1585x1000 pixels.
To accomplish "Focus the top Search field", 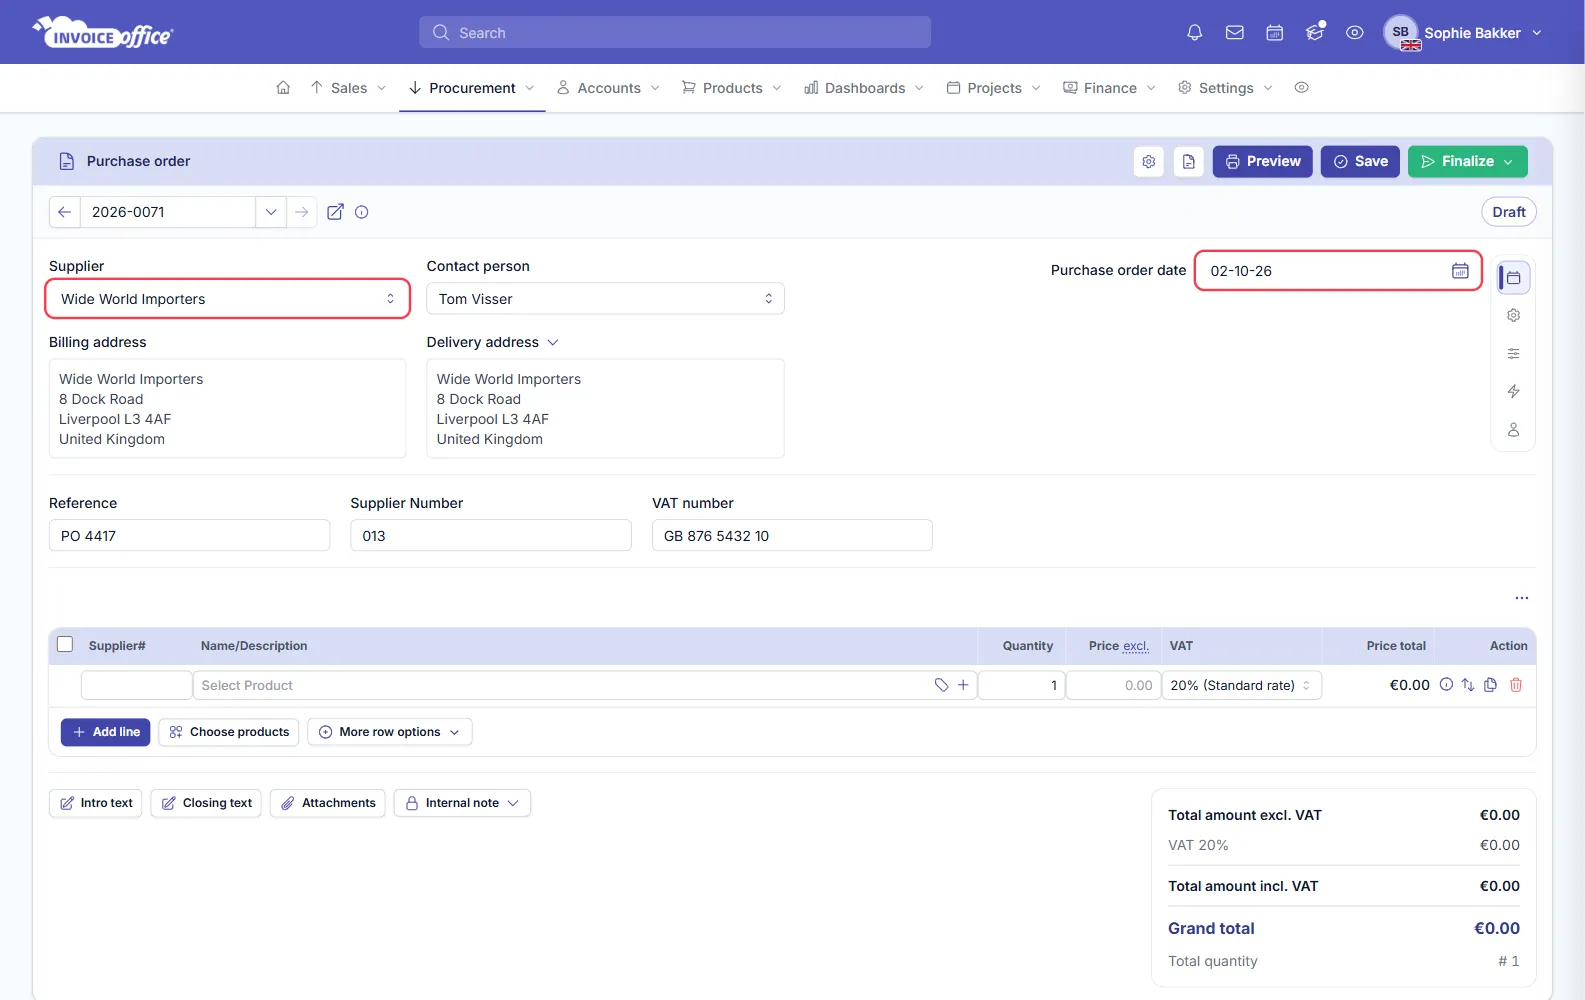I will (x=675, y=33).
